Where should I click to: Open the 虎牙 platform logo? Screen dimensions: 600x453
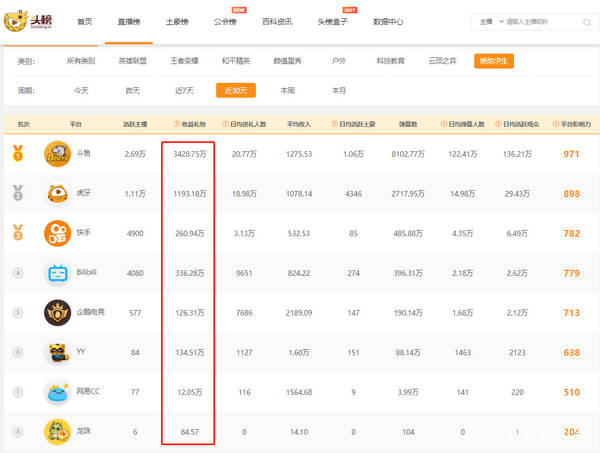(x=57, y=194)
